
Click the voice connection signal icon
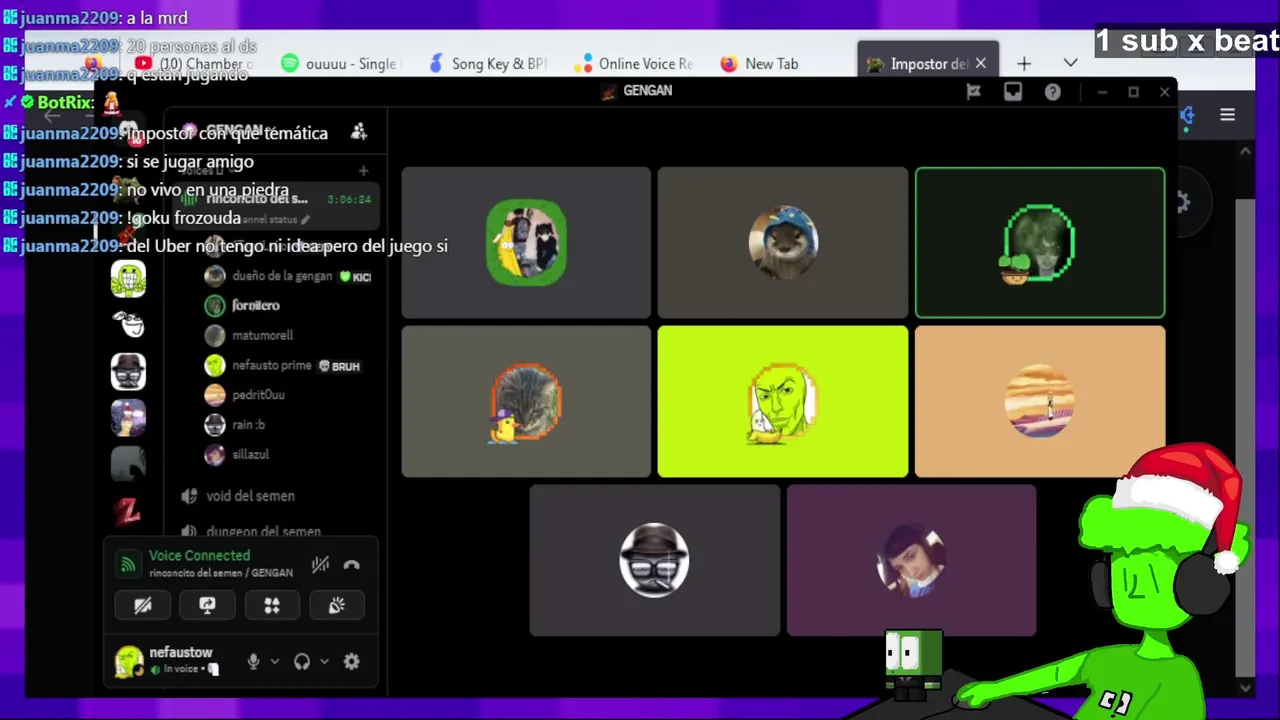(128, 565)
